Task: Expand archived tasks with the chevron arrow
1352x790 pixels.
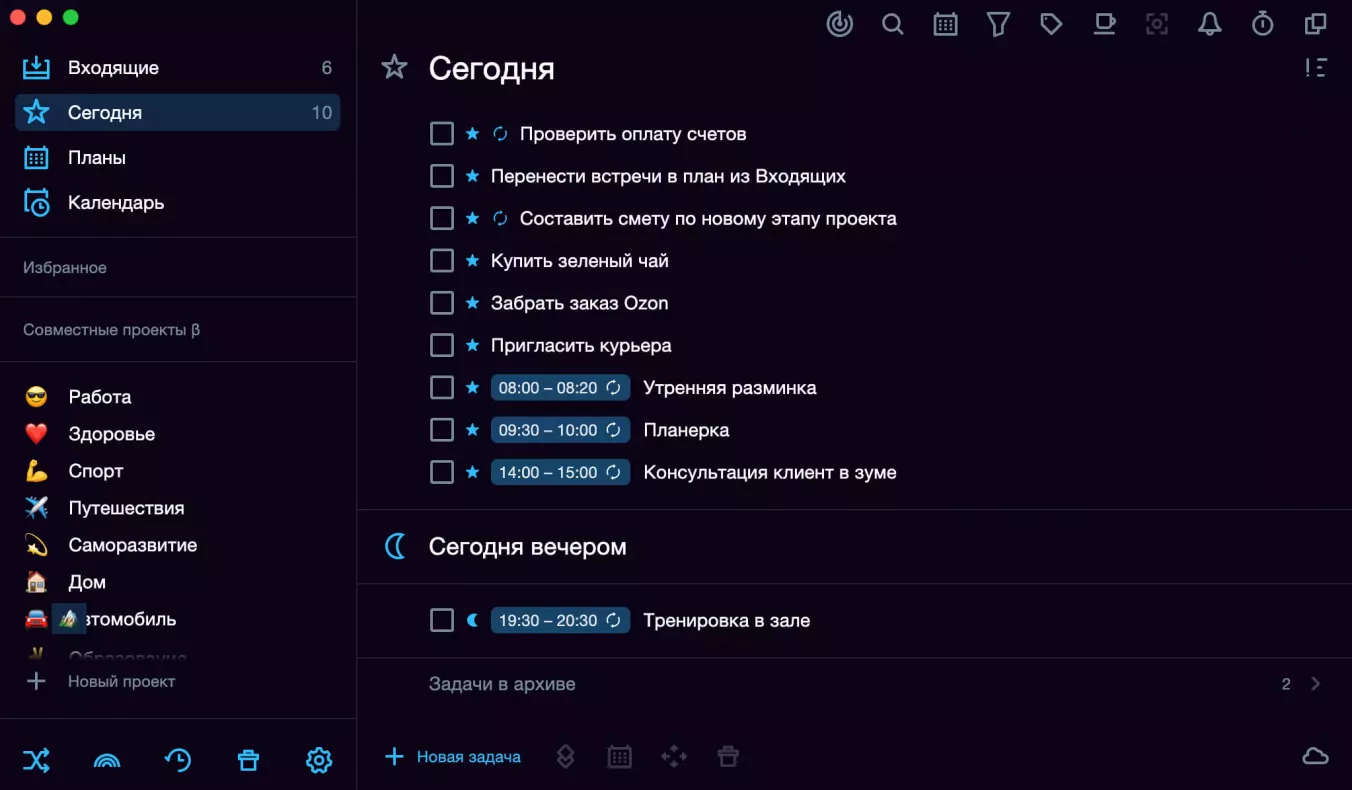Action: (x=1316, y=684)
